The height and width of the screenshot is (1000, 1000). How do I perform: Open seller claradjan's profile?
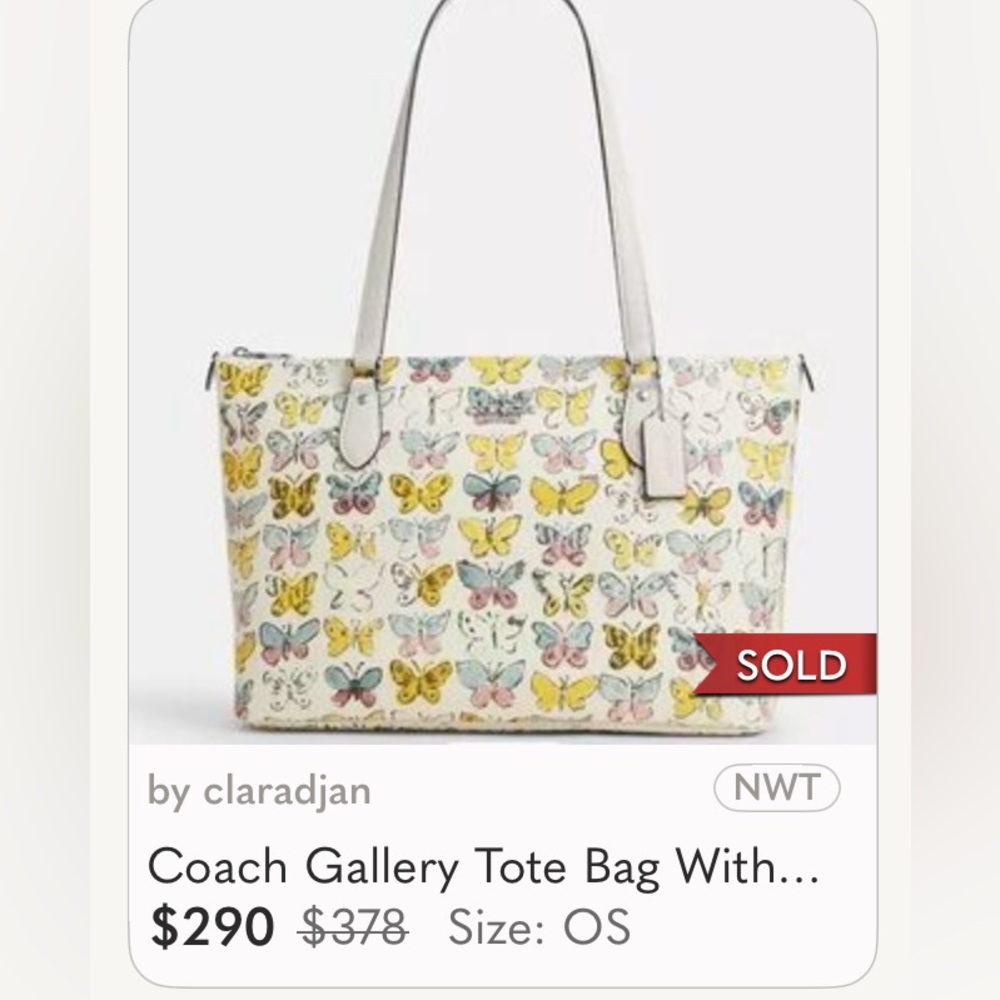point(287,790)
